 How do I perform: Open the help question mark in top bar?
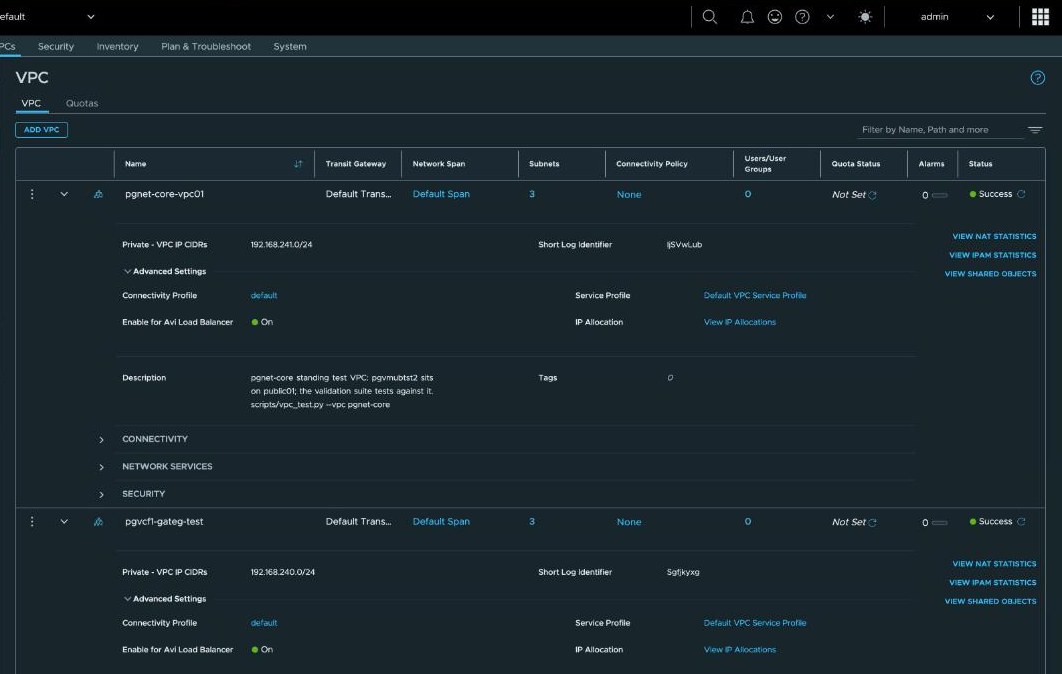pos(802,17)
